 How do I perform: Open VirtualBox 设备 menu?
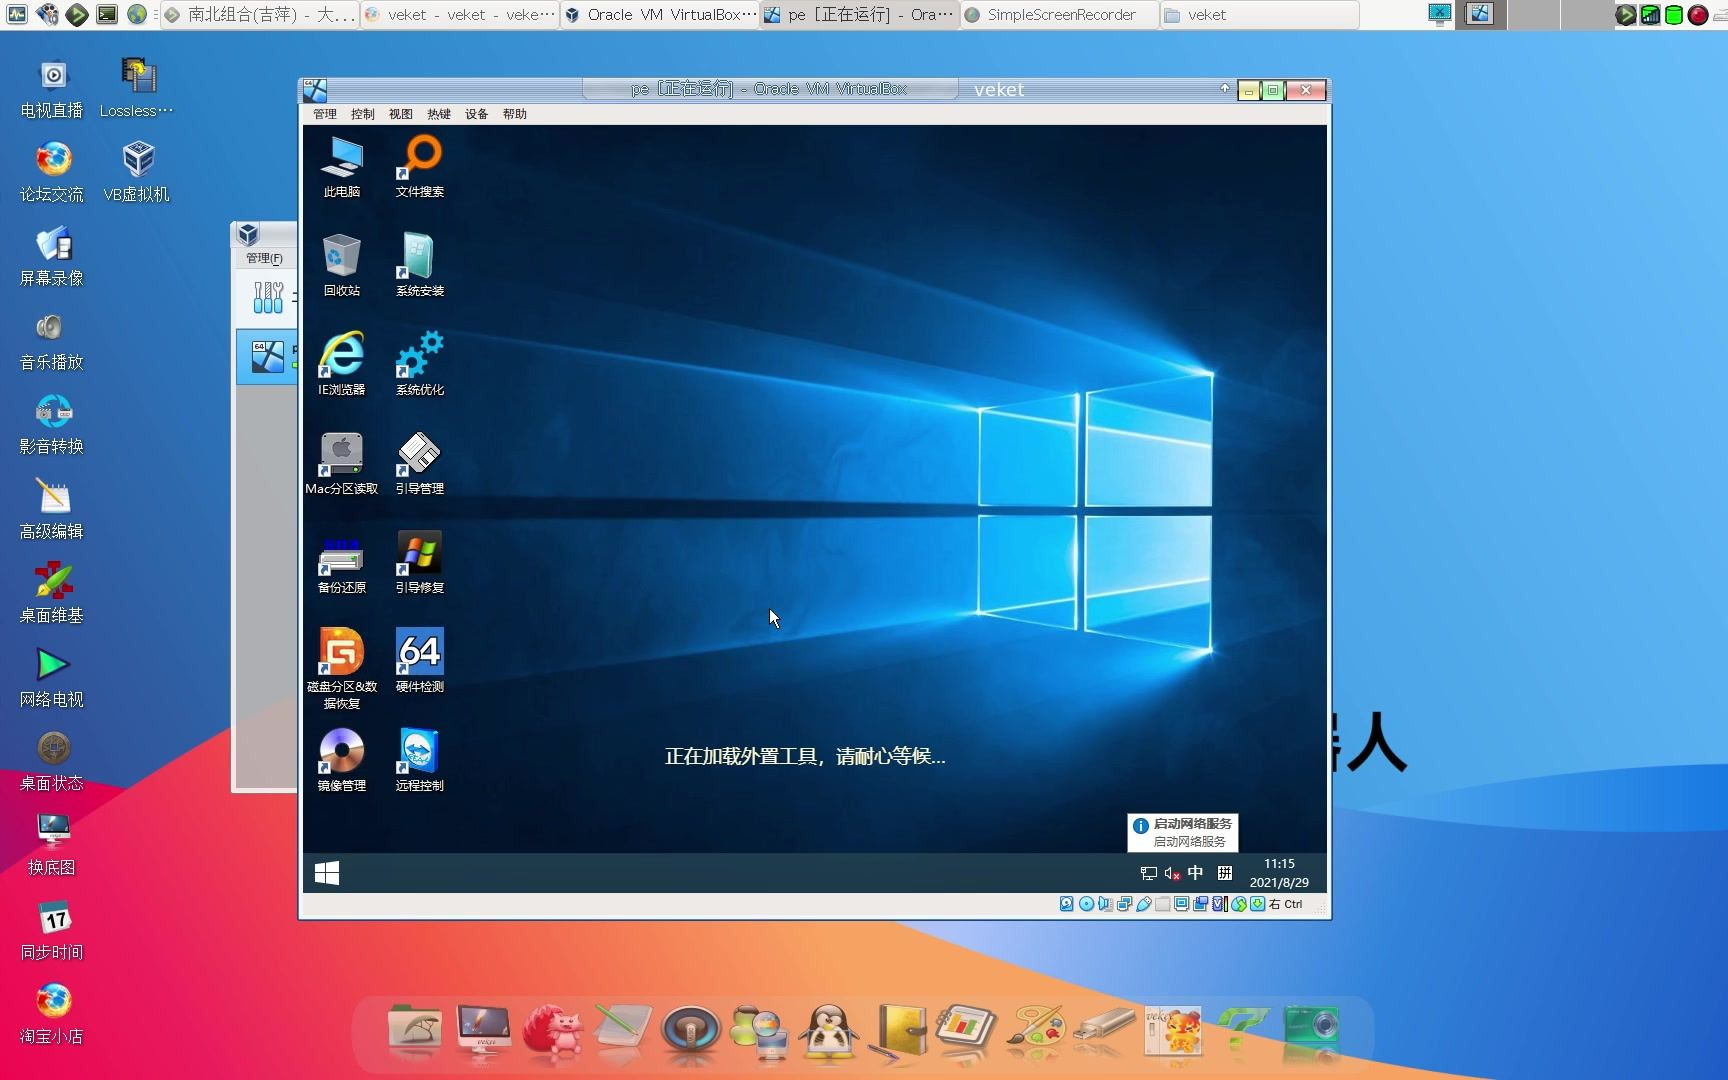coord(477,114)
